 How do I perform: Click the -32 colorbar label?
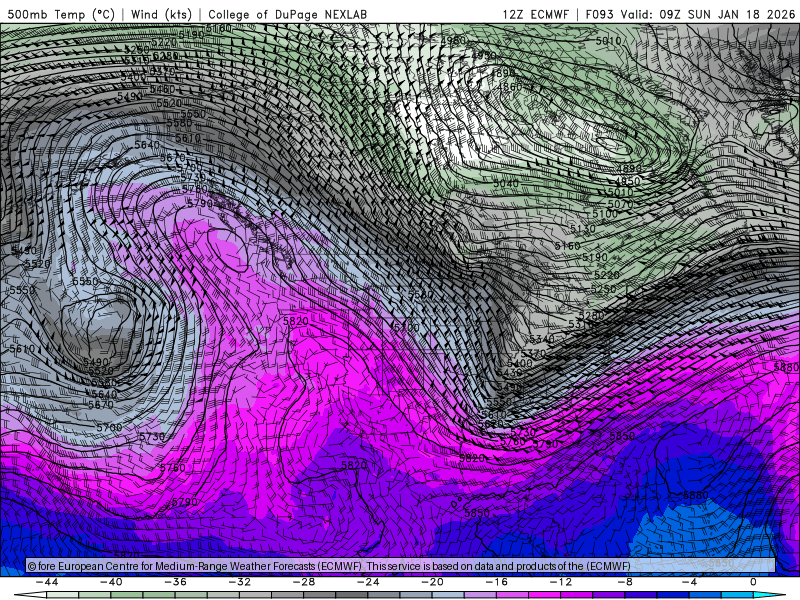point(239,582)
